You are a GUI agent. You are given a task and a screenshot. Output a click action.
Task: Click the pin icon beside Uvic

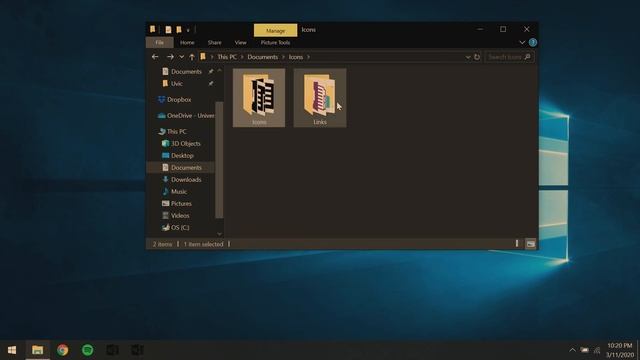tap(211, 83)
